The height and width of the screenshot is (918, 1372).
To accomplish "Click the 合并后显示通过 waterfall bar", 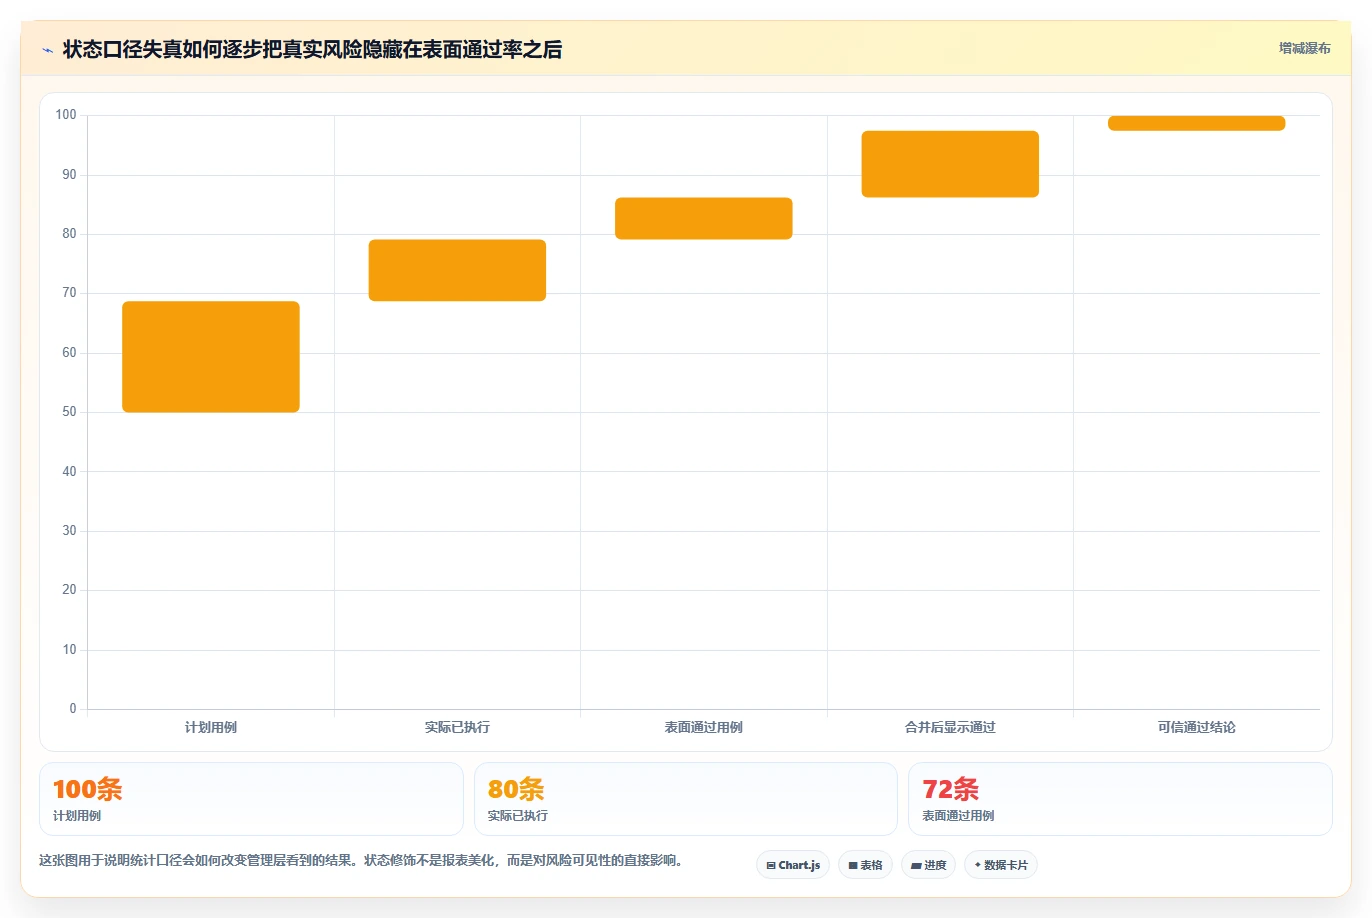I will tap(950, 164).
